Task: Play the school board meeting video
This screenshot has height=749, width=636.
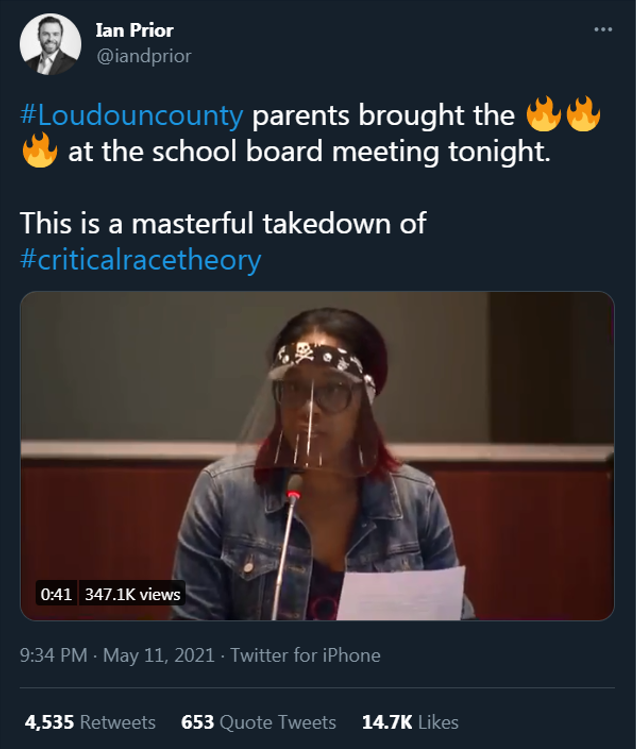Action: 317,456
